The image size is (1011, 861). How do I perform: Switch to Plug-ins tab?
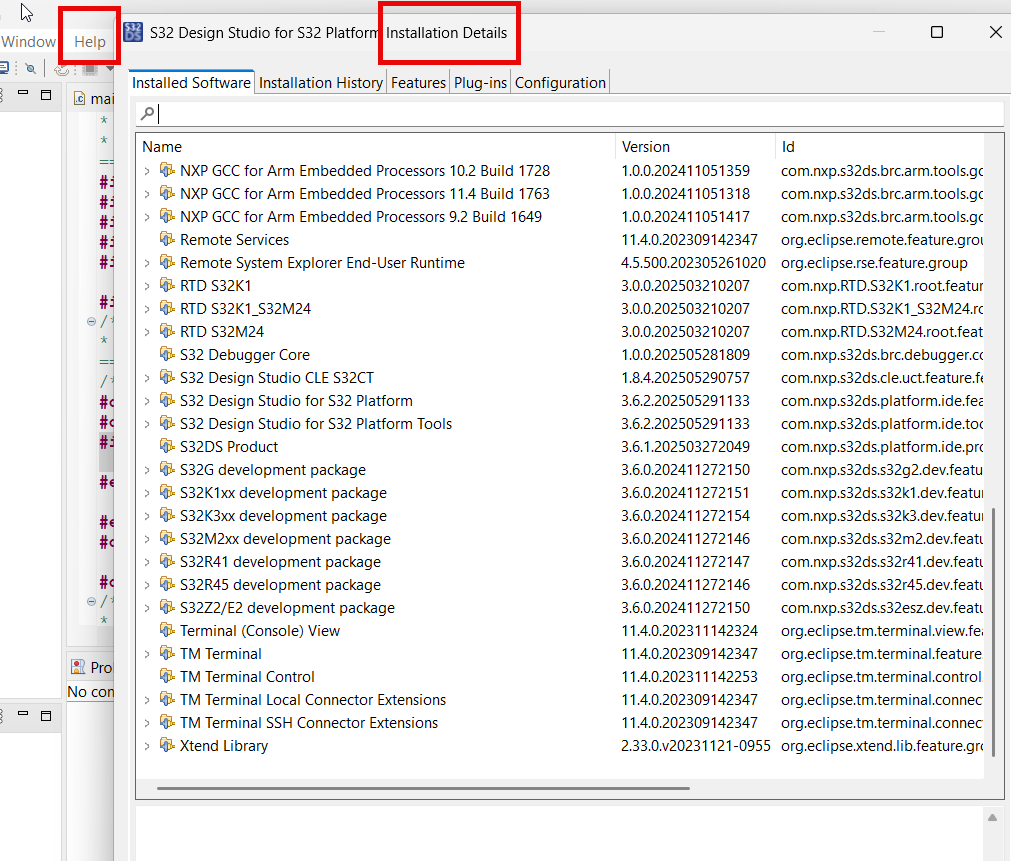pyautogui.click(x=480, y=83)
